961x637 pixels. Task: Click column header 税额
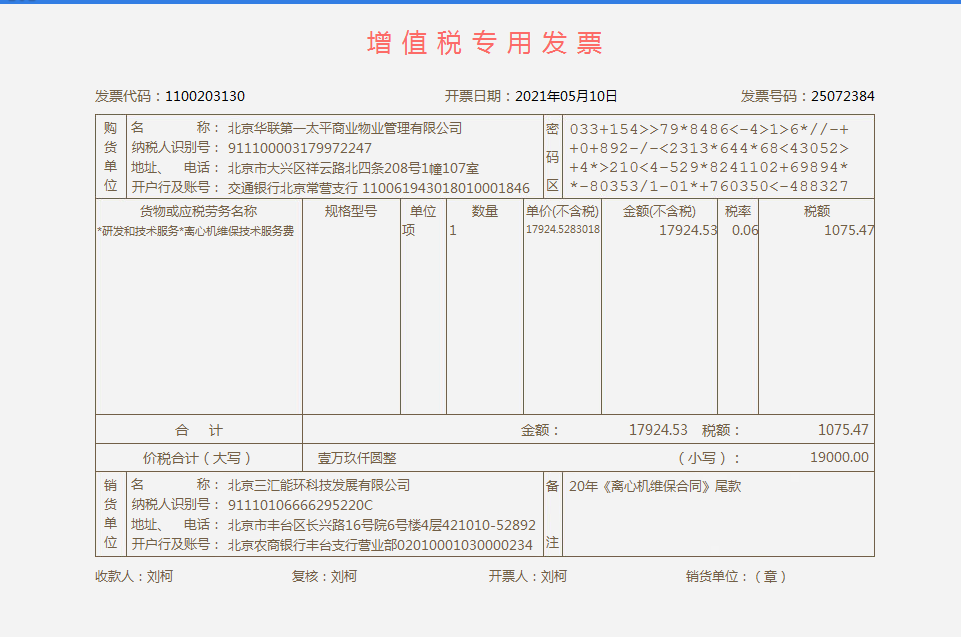(816, 212)
